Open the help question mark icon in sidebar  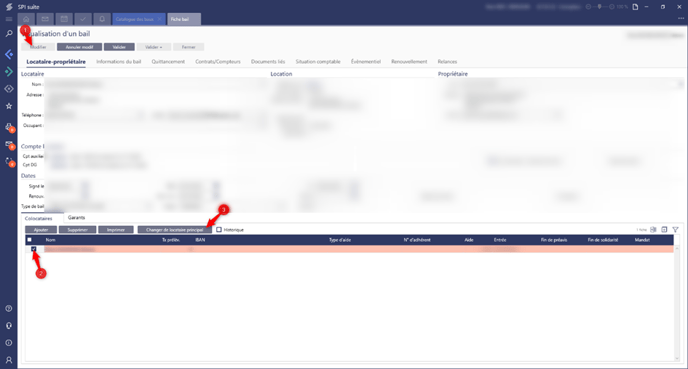coord(8,308)
